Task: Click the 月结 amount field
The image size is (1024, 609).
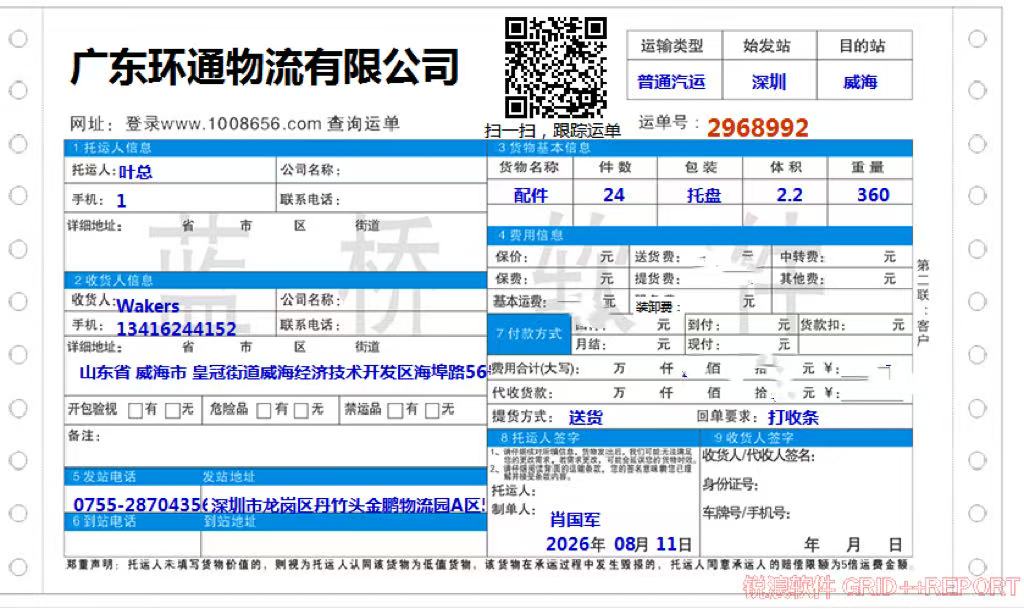Action: pyautogui.click(x=627, y=345)
